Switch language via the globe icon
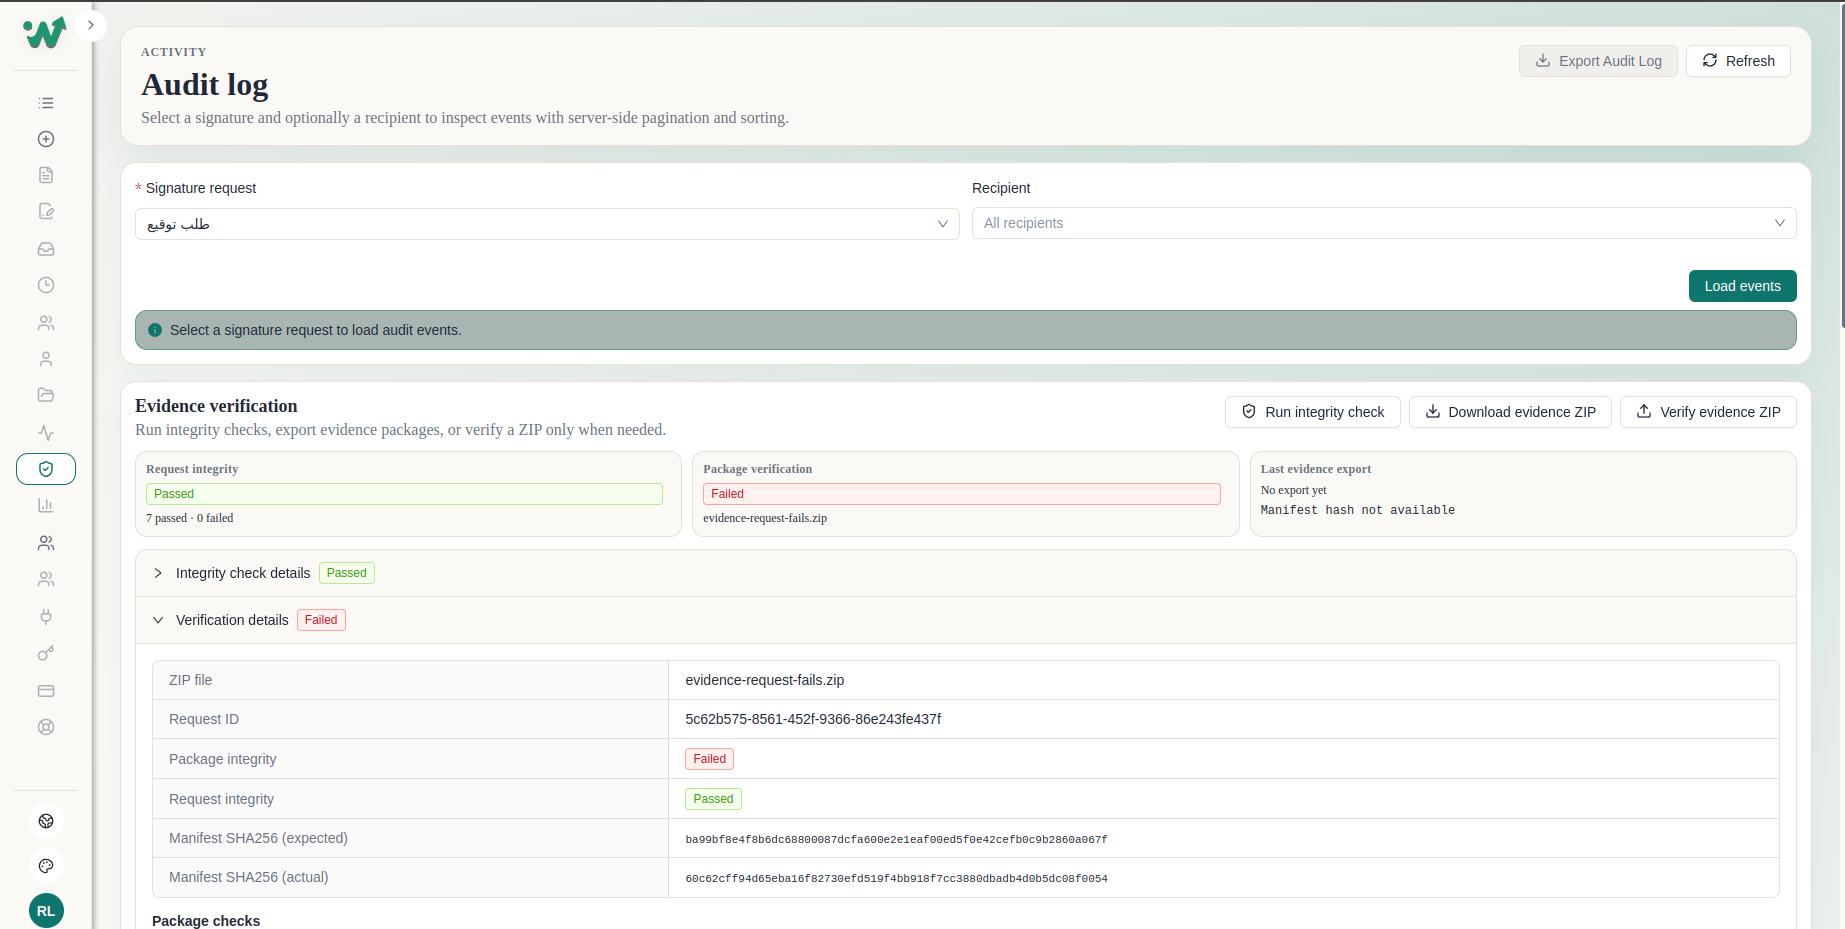 [46, 820]
